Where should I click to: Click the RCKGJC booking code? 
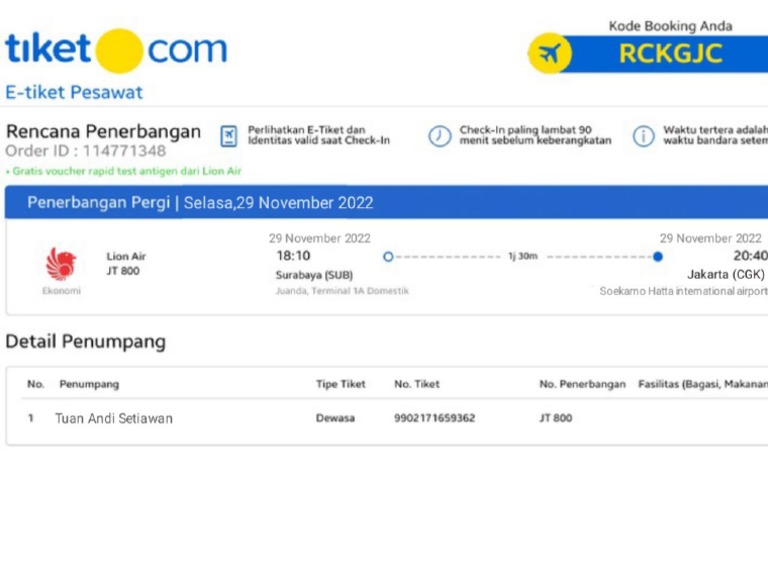tap(669, 54)
